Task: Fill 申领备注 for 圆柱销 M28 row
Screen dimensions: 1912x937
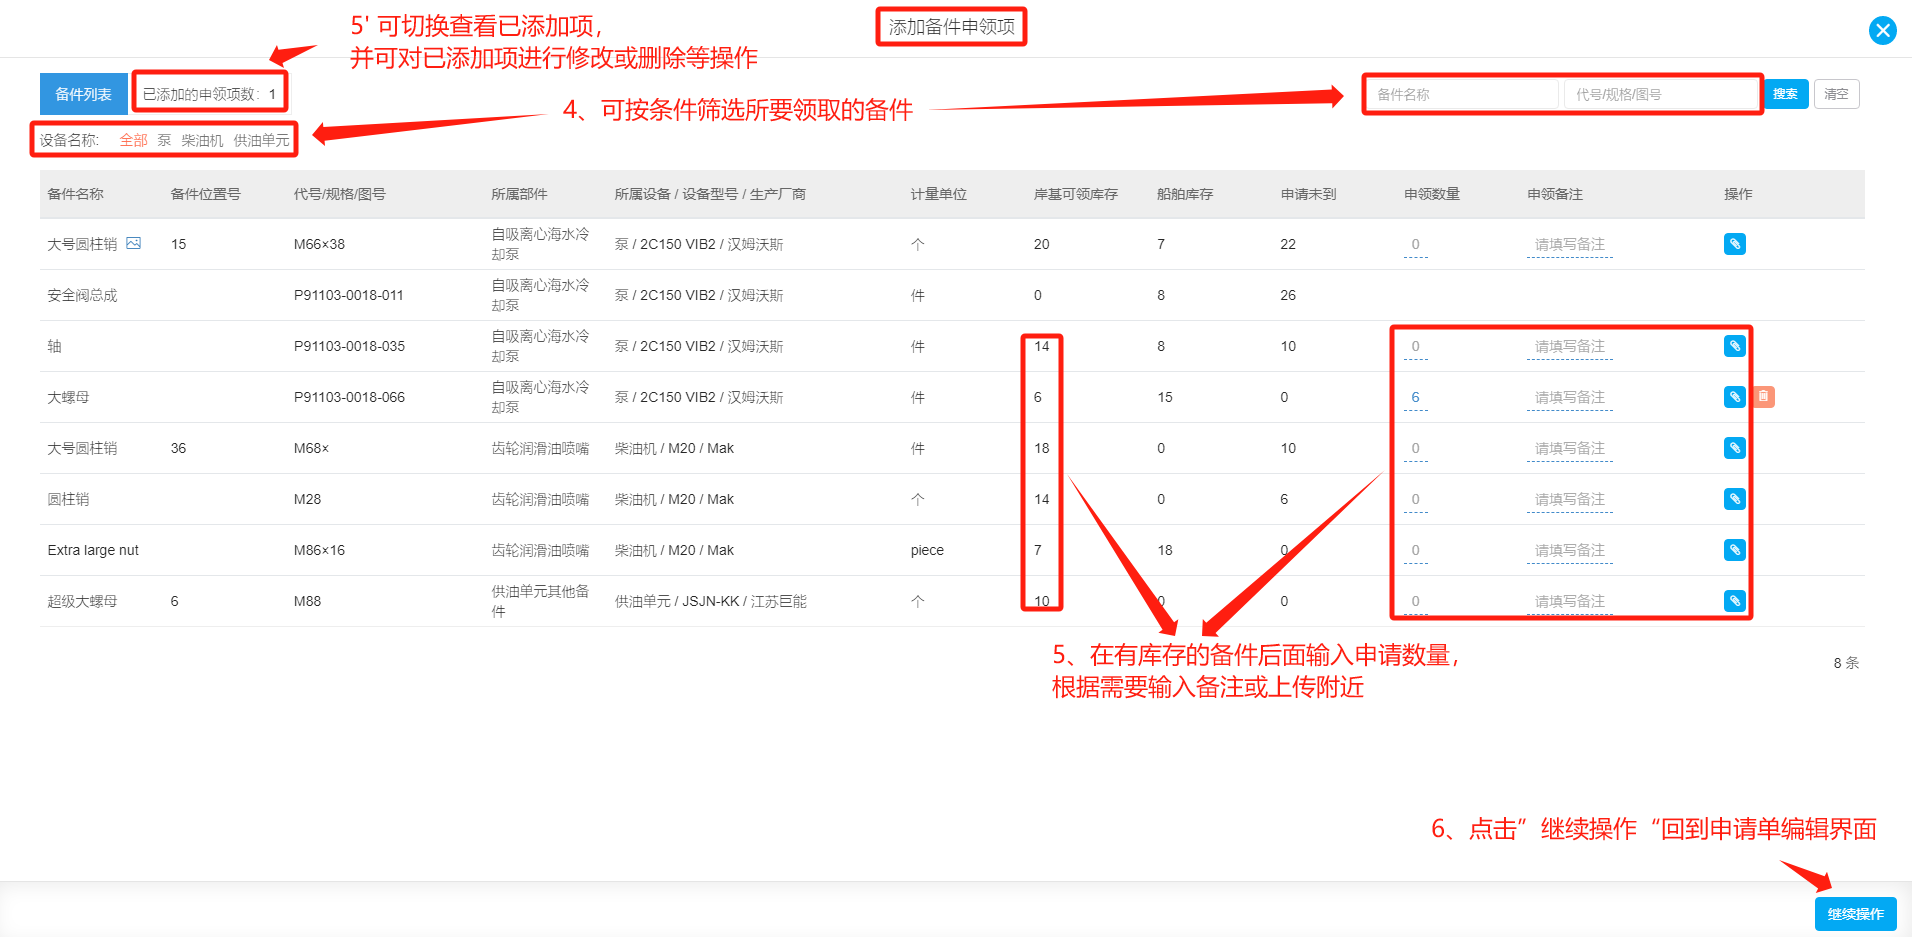Action: tap(1569, 500)
